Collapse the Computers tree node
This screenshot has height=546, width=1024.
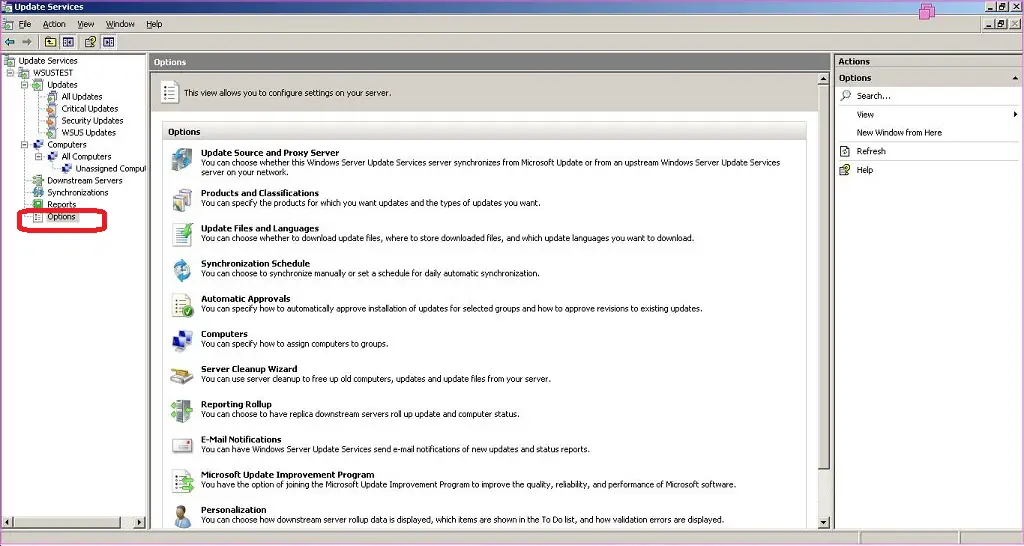(25, 144)
